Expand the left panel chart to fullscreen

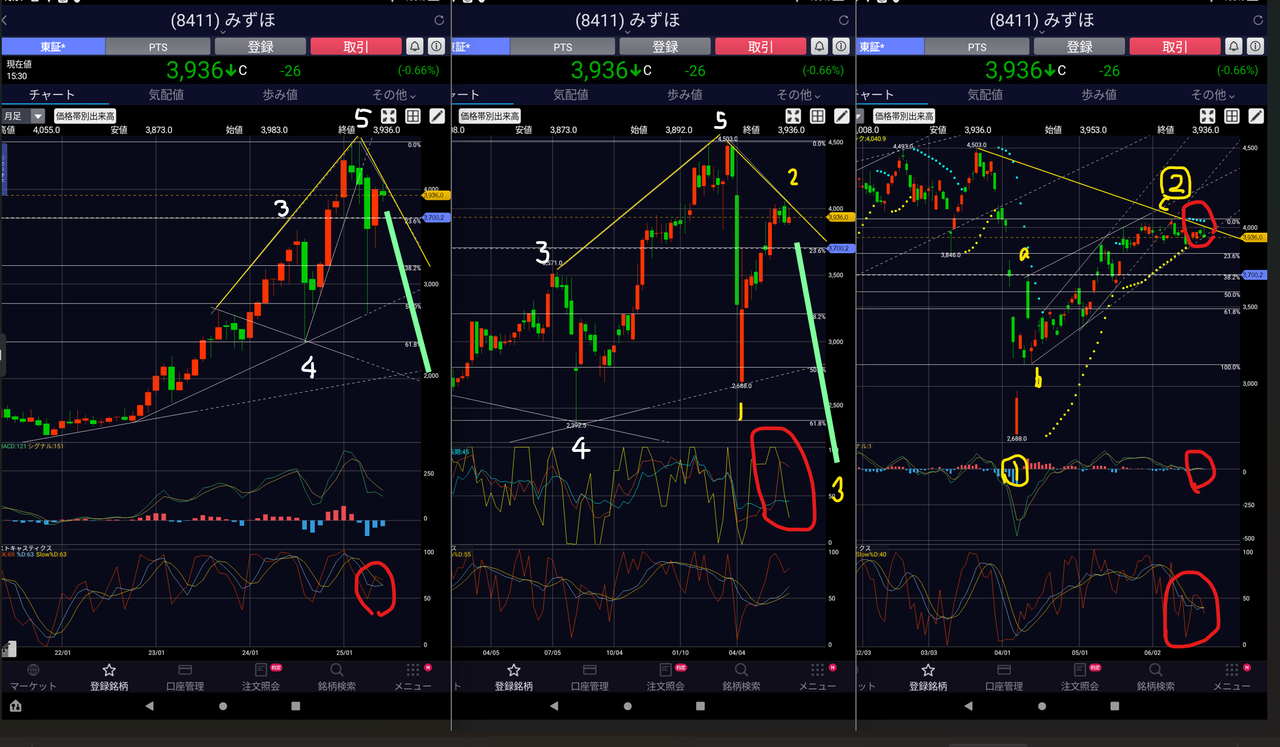point(388,116)
